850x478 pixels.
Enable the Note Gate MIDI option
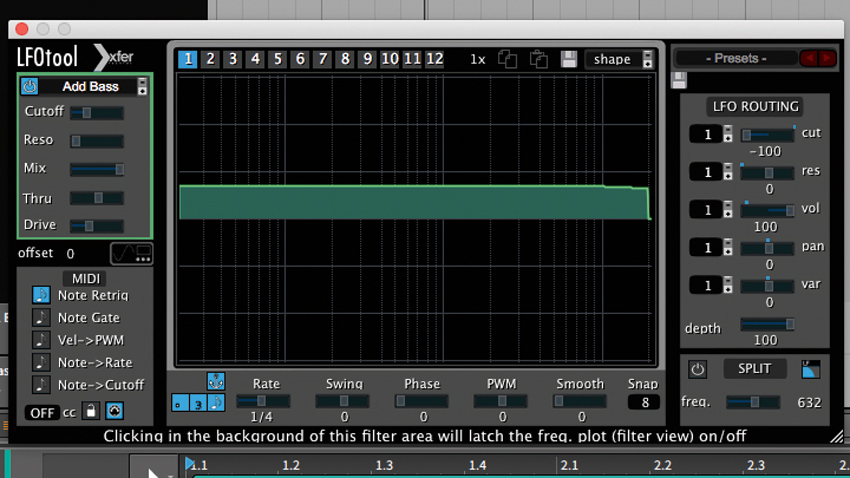(x=41, y=318)
